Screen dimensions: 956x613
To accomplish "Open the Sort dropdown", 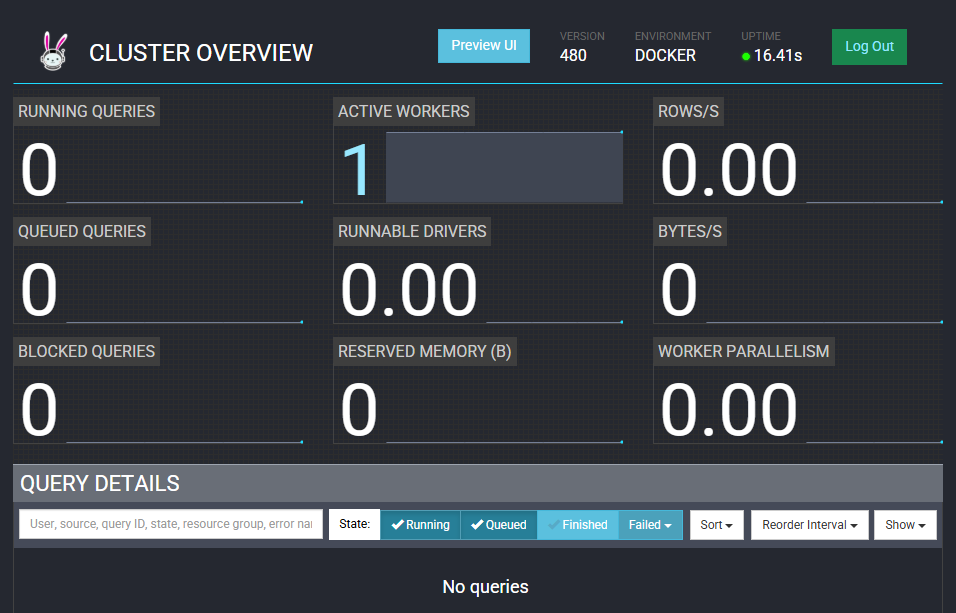I will click(x=716, y=525).
